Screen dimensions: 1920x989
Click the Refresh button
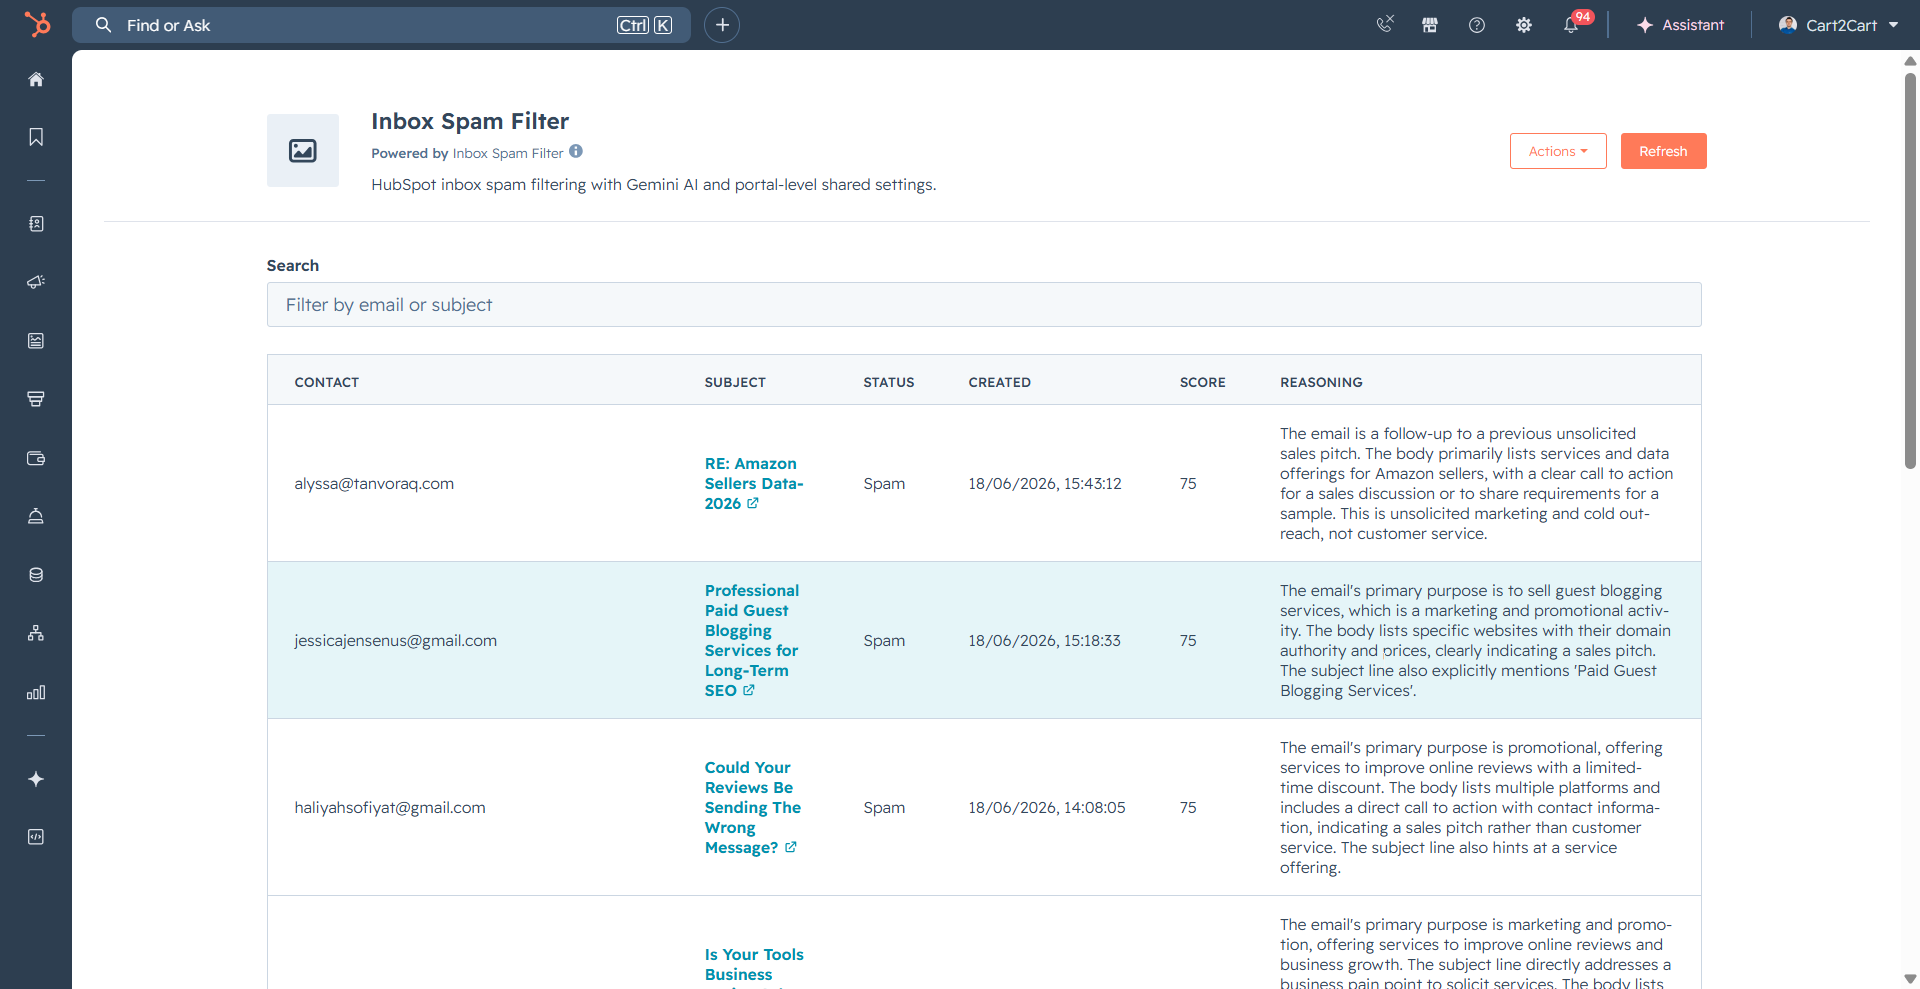coord(1664,151)
